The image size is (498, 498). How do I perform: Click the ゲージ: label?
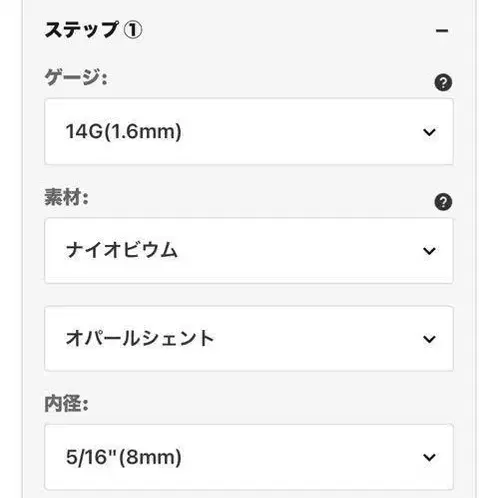tap(76, 77)
